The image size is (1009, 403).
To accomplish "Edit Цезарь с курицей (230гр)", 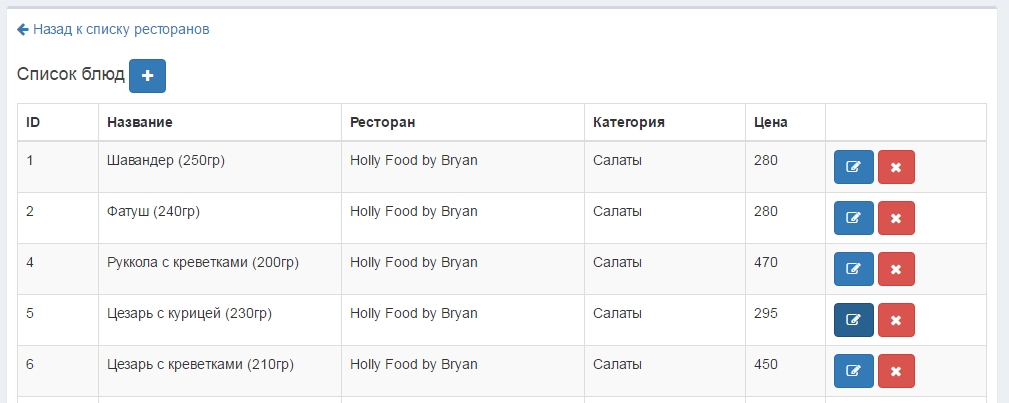I will pyautogui.click(x=853, y=320).
